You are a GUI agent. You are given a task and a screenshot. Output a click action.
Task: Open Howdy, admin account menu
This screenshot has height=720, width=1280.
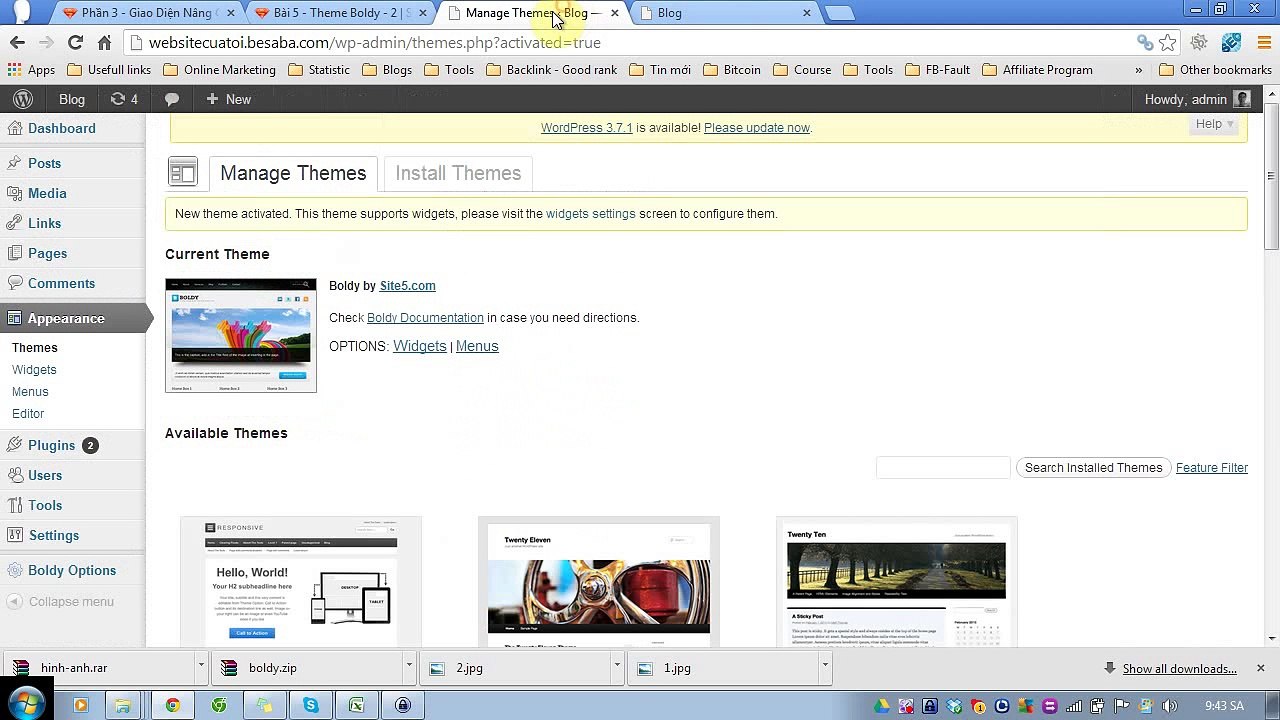[x=1198, y=99]
